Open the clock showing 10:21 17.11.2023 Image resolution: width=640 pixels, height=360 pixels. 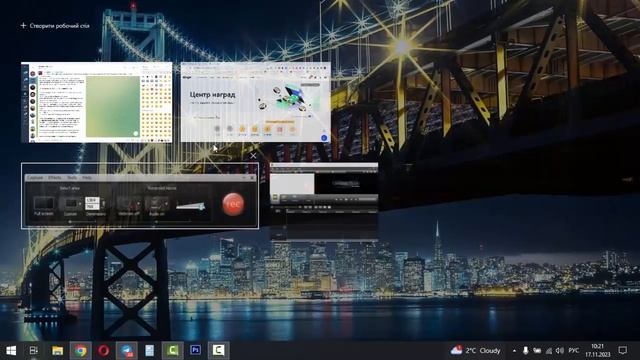point(598,350)
